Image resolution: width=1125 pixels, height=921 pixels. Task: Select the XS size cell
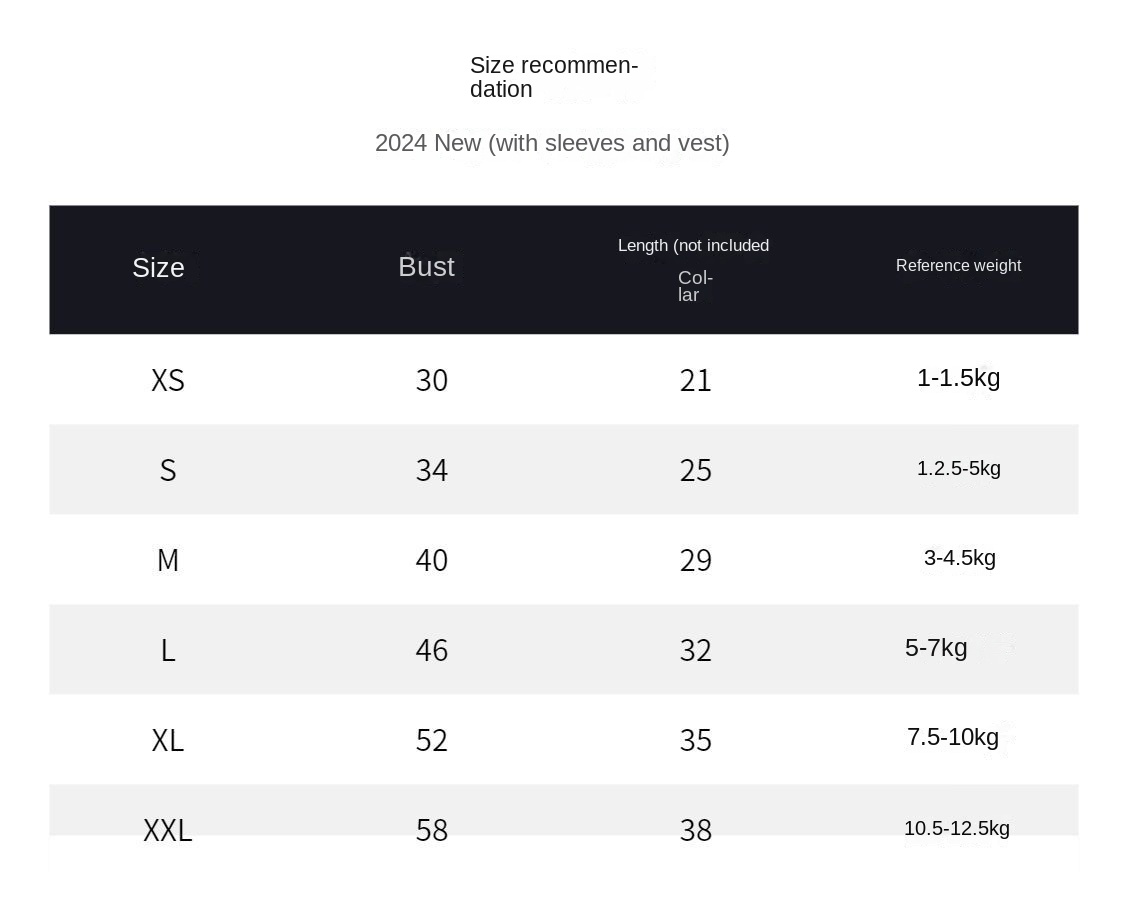168,381
